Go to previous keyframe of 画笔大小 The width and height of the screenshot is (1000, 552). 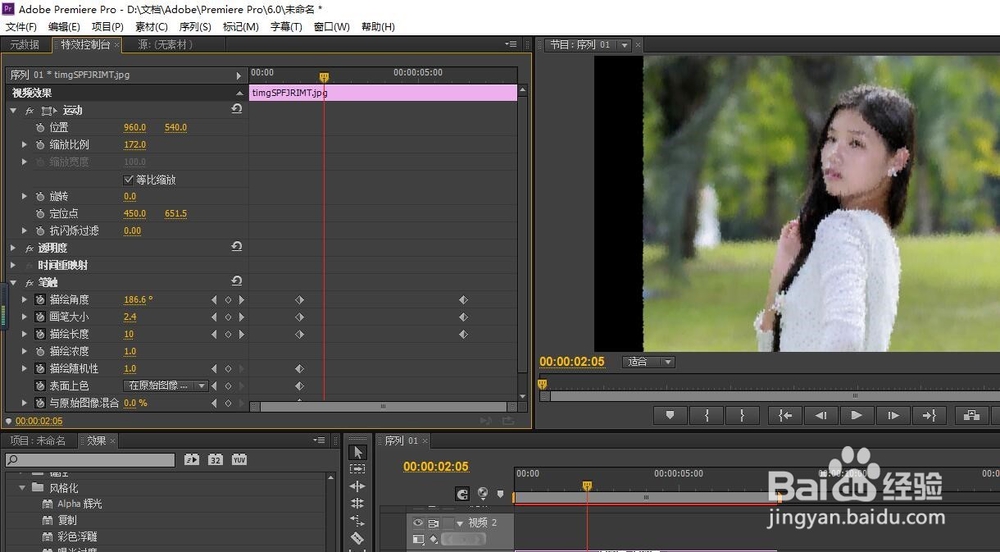pos(214,317)
